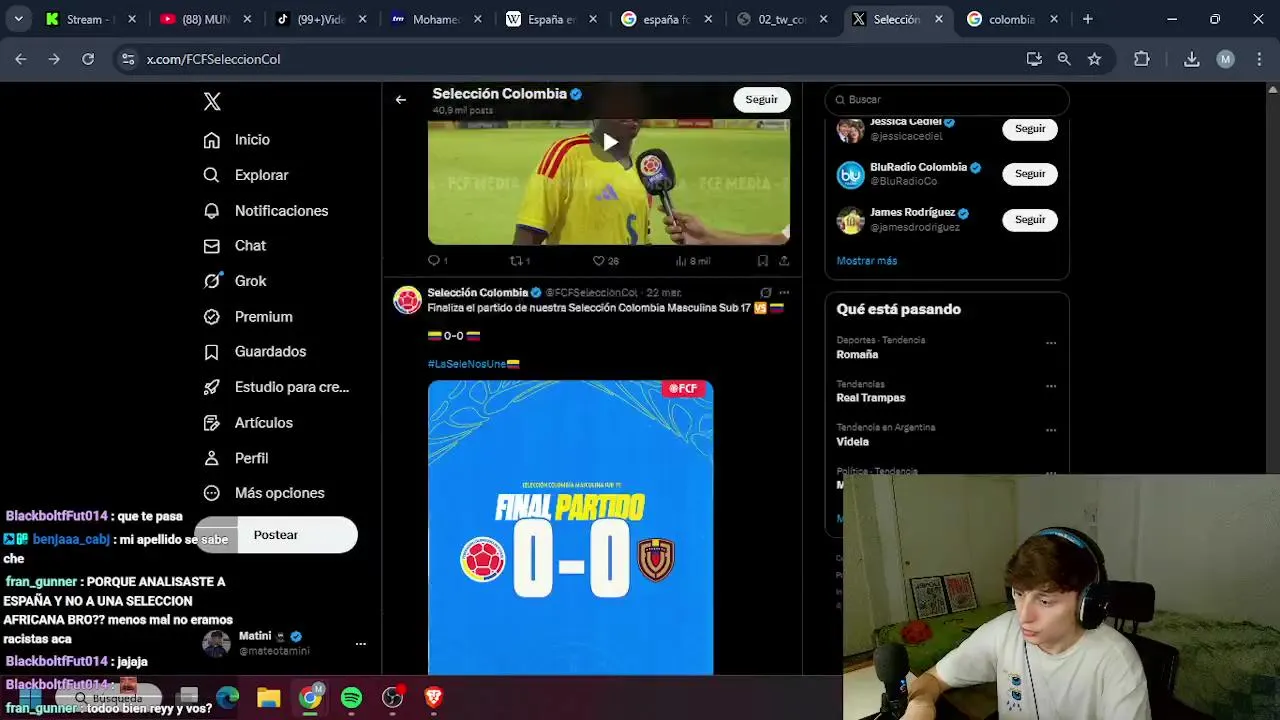Open the Chat envelope icon

point(212,246)
